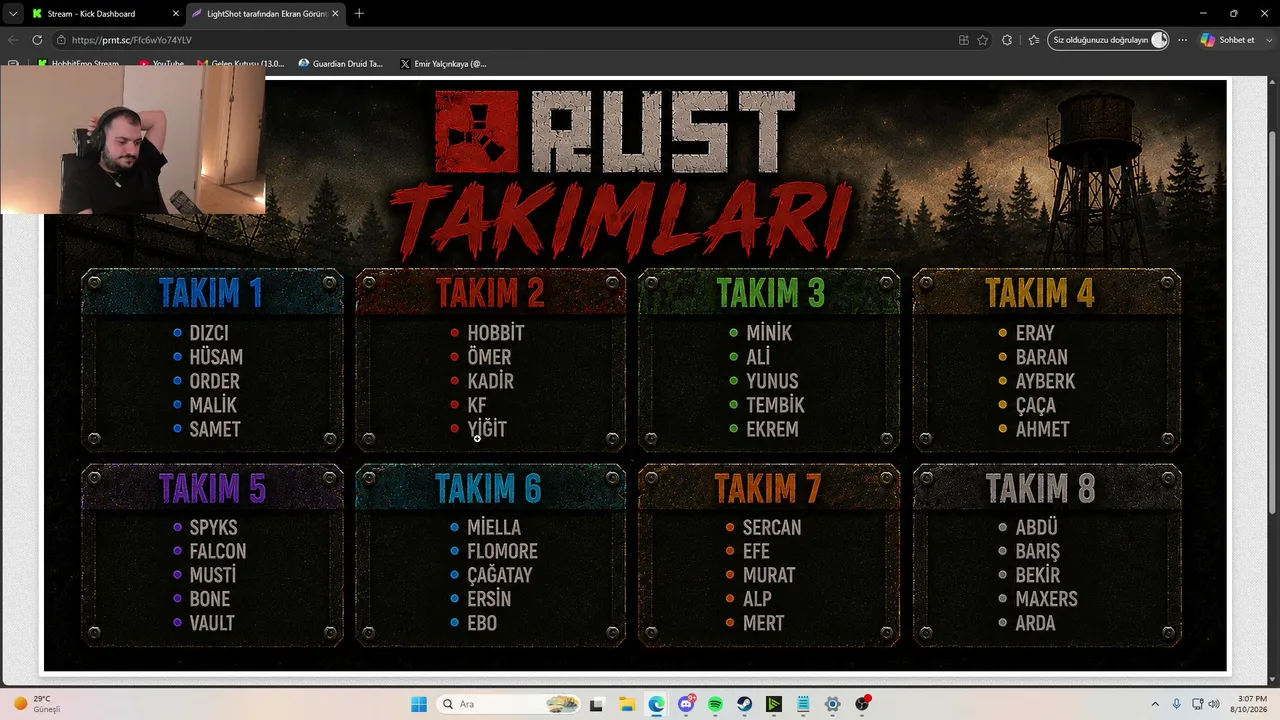Click the Siz olduğunuzu doğrulayın profile button

pyautogui.click(x=1108, y=40)
